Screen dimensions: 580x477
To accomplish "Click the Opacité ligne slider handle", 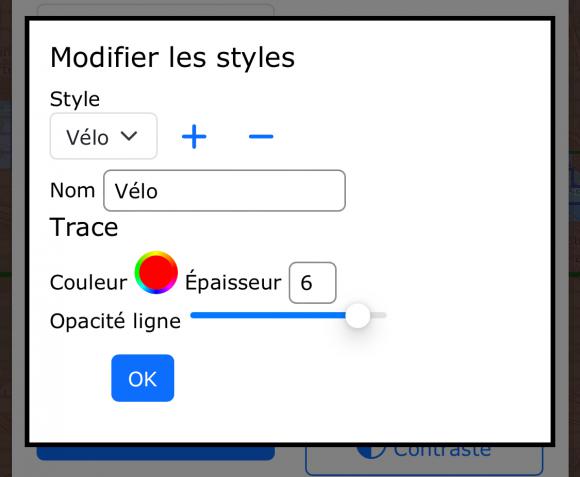I will pos(358,315).
